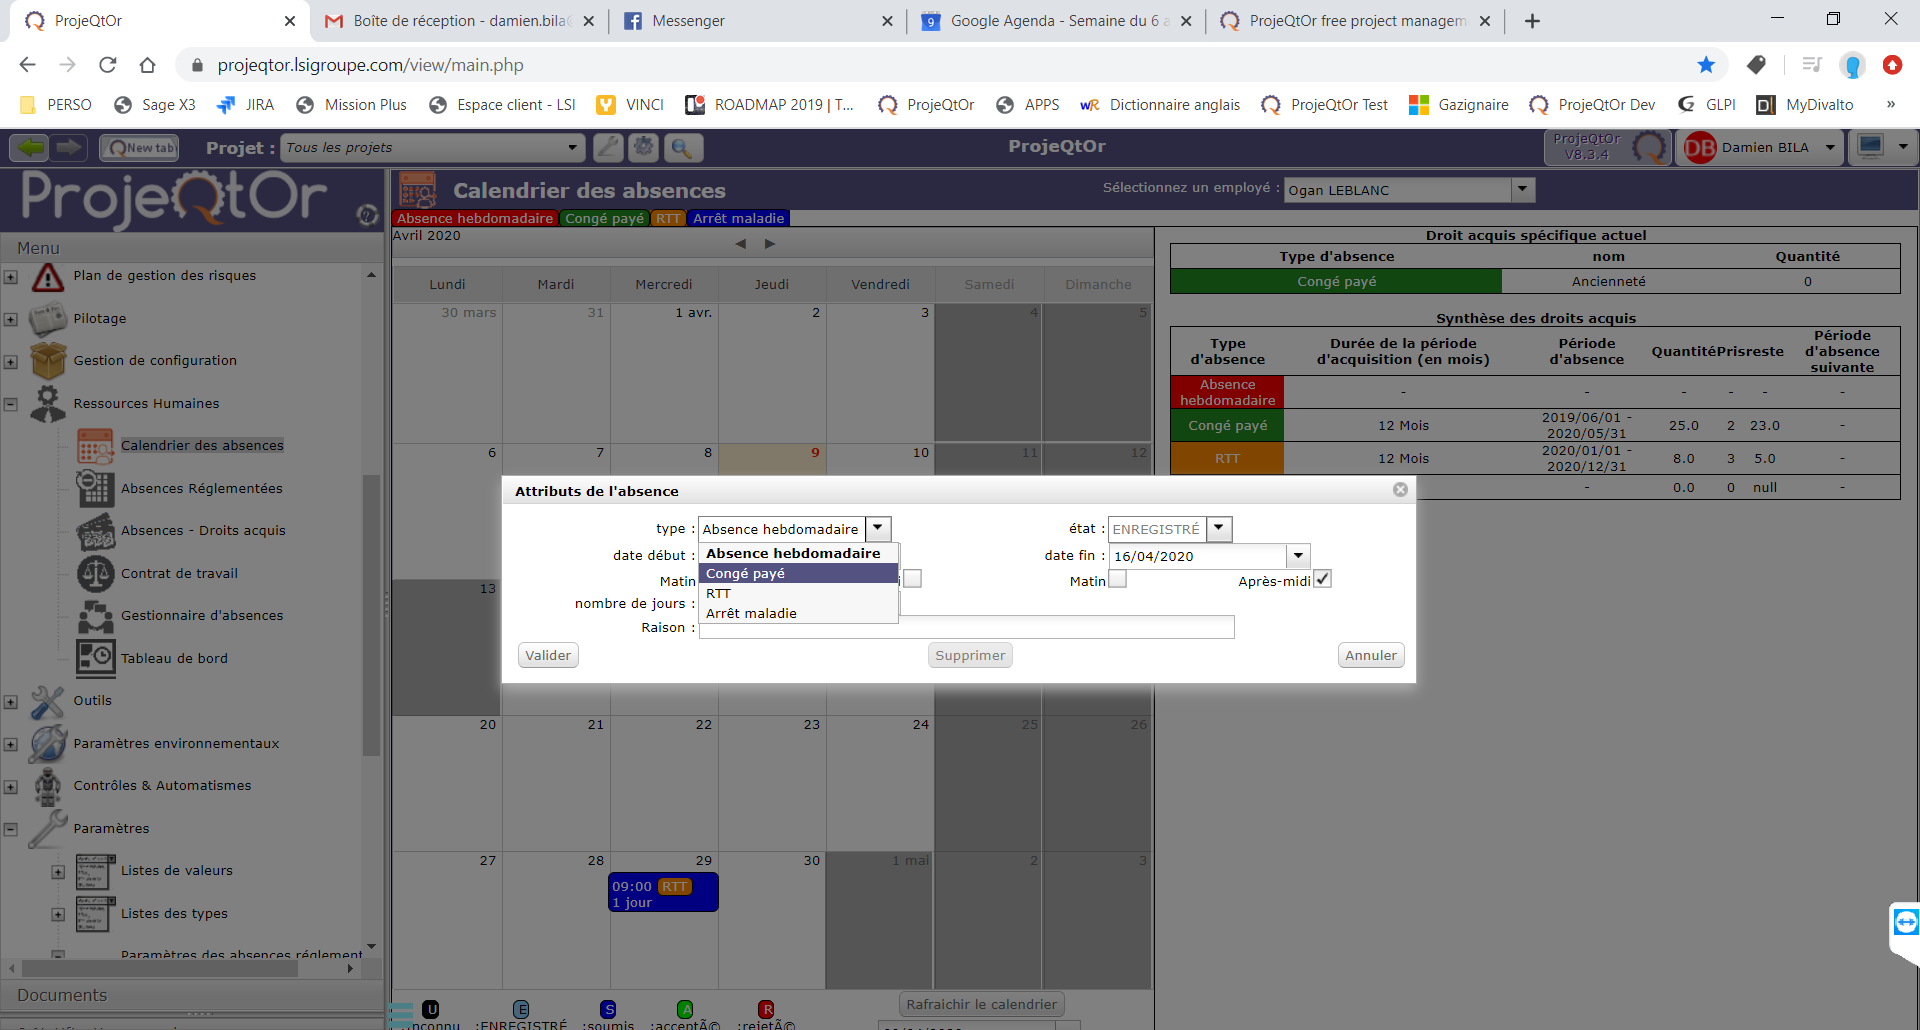
Task: Open the date fin dropdown arrow
Action: (x=1297, y=556)
